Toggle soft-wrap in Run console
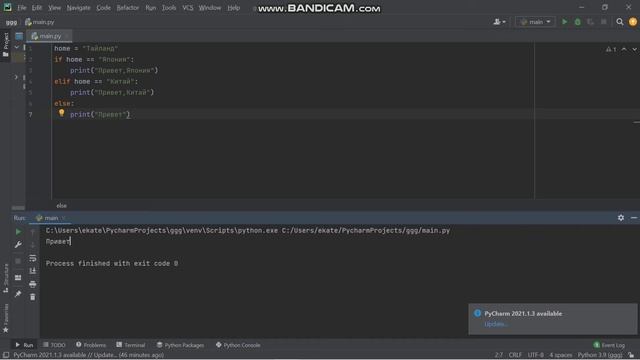 pyautogui.click(x=33, y=258)
